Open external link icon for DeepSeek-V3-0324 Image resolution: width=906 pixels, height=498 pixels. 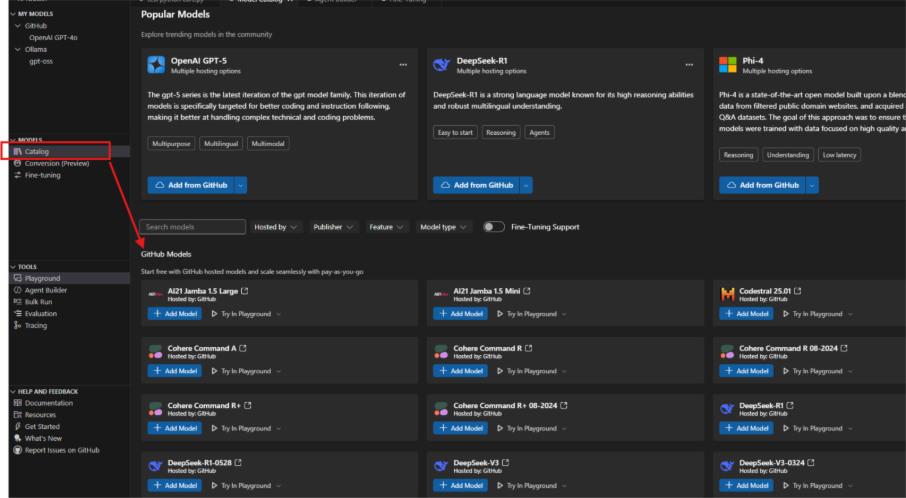tap(811, 463)
